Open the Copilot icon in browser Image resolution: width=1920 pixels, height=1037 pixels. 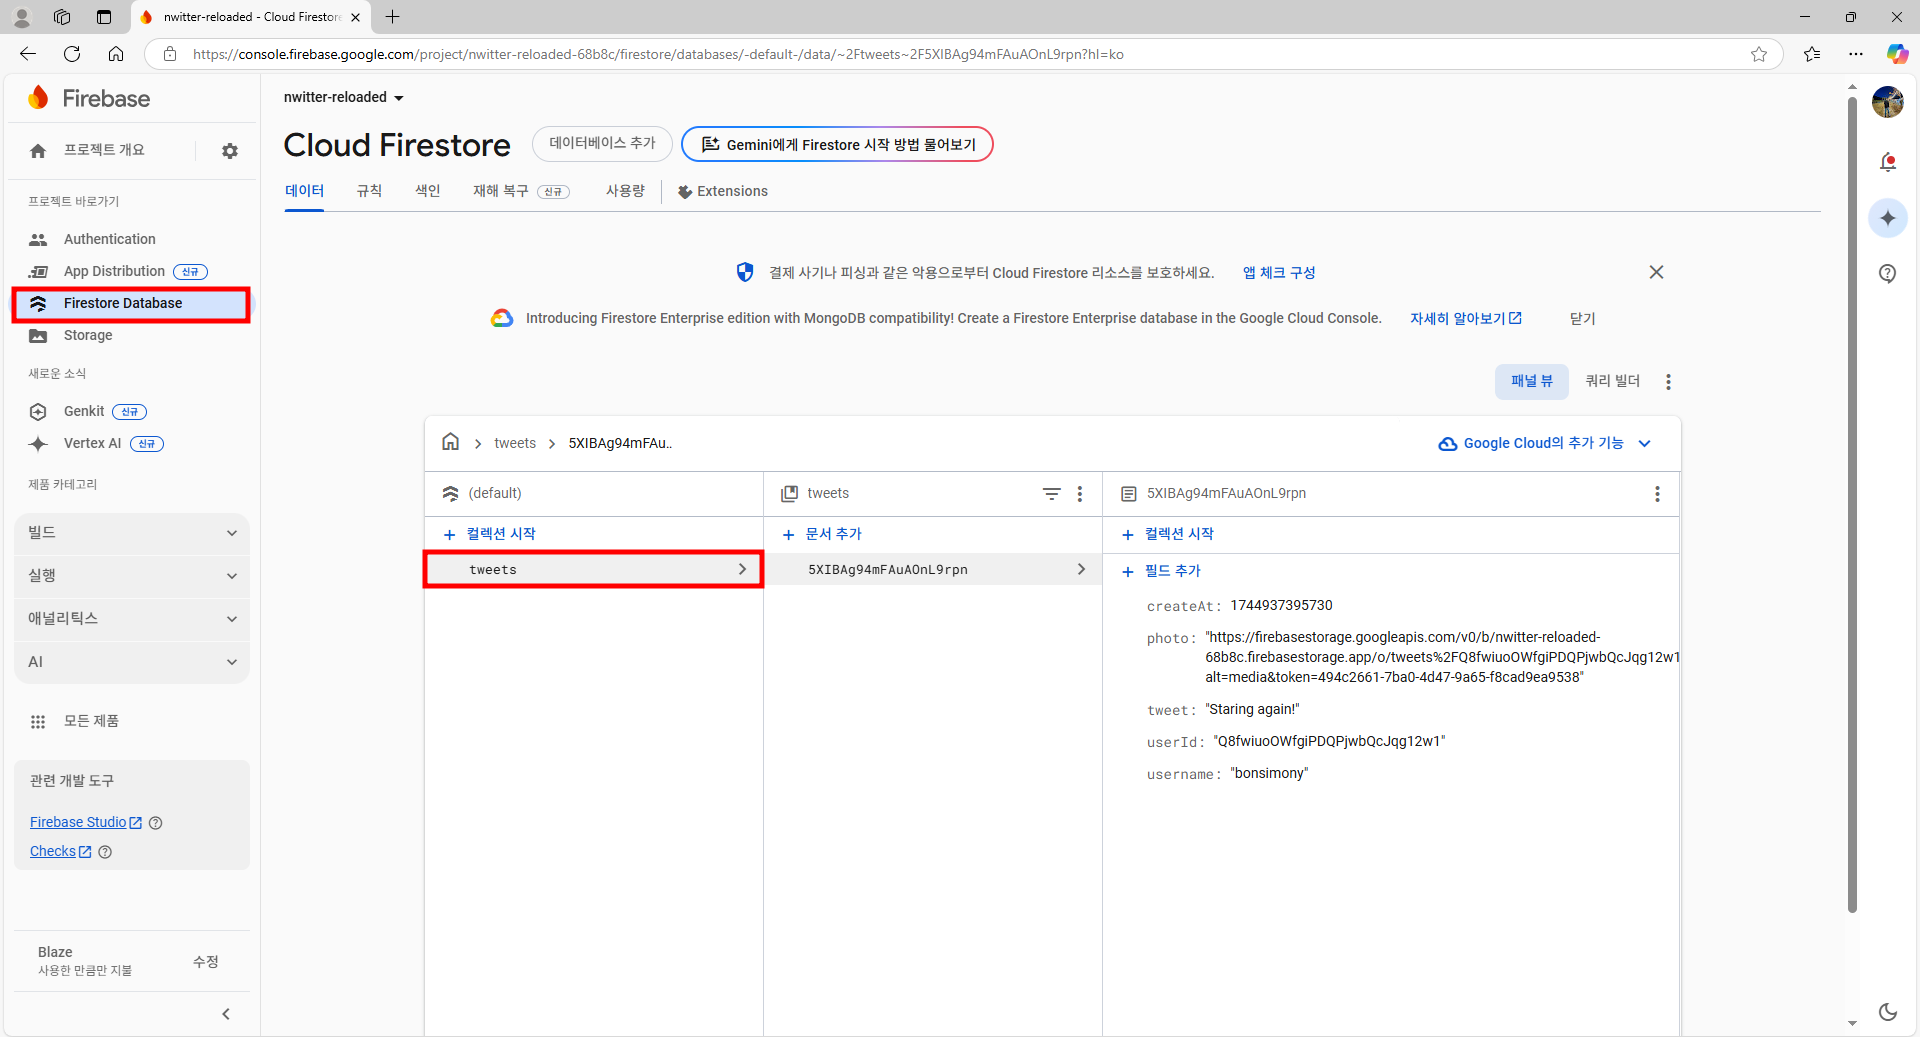[x=1897, y=54]
